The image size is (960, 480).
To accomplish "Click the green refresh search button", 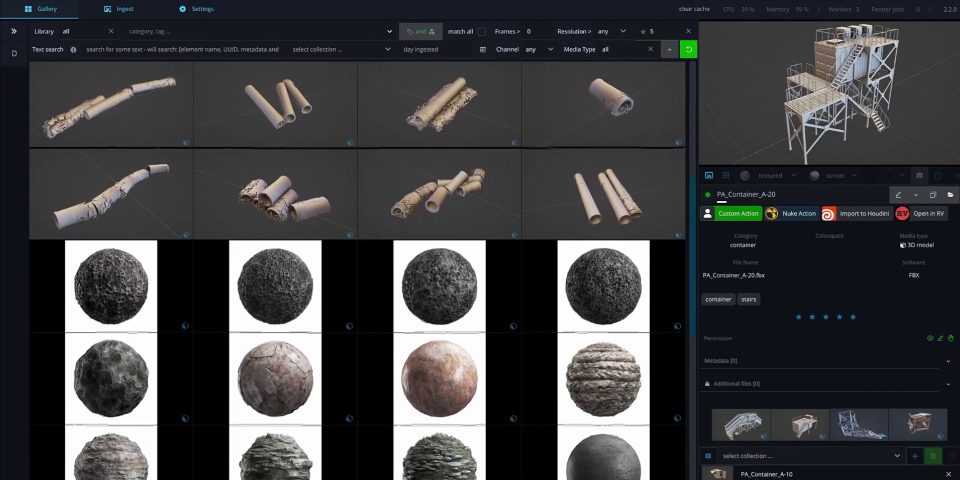I will coord(688,49).
